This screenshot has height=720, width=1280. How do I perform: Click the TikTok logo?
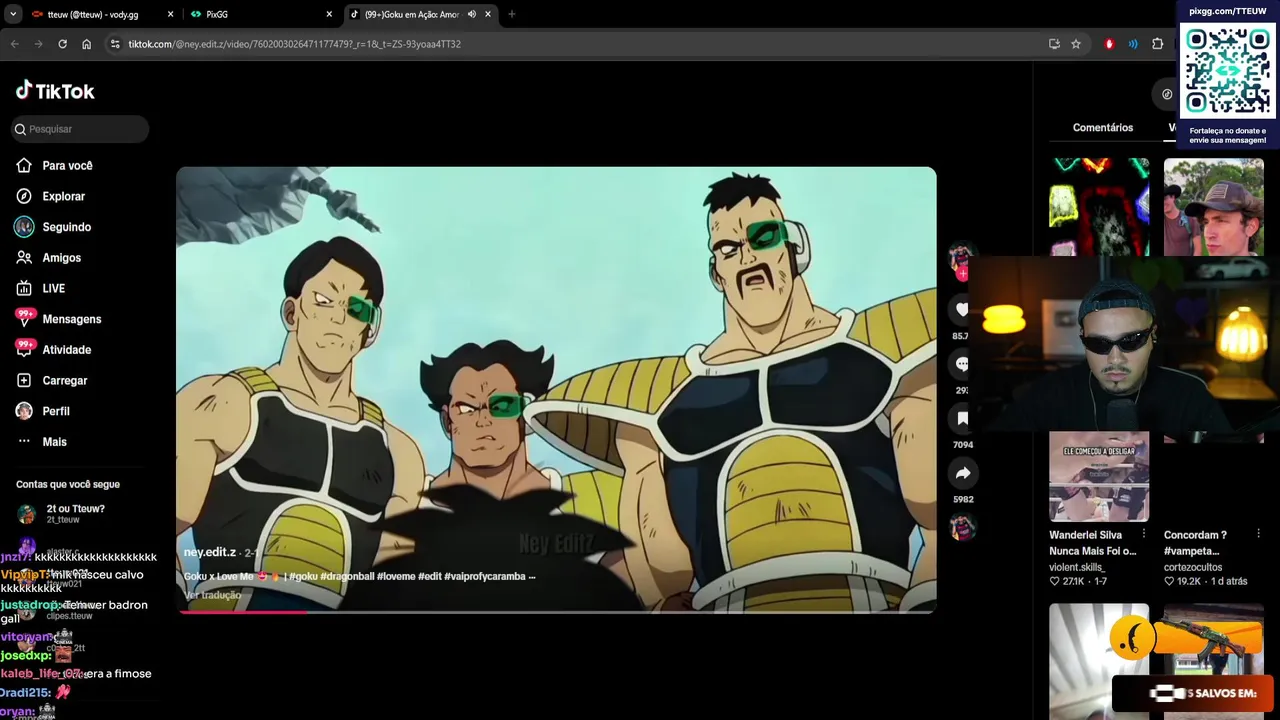[x=55, y=91]
